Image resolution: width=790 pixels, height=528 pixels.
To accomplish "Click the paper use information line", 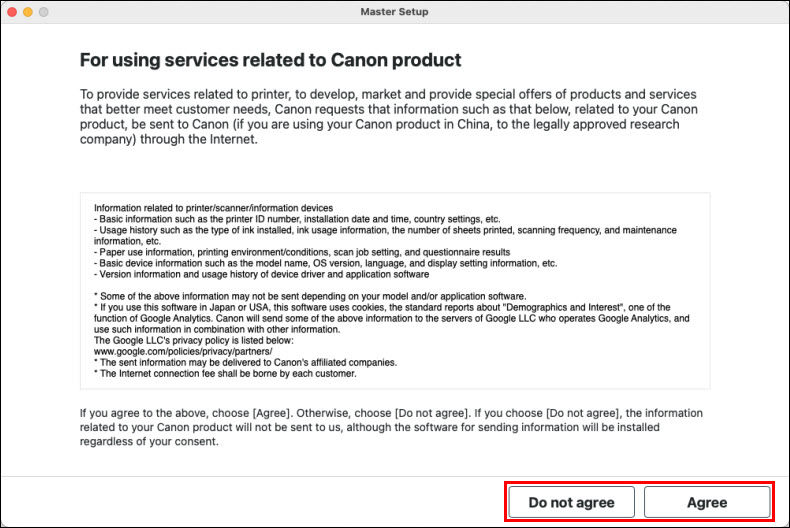I will (302, 252).
